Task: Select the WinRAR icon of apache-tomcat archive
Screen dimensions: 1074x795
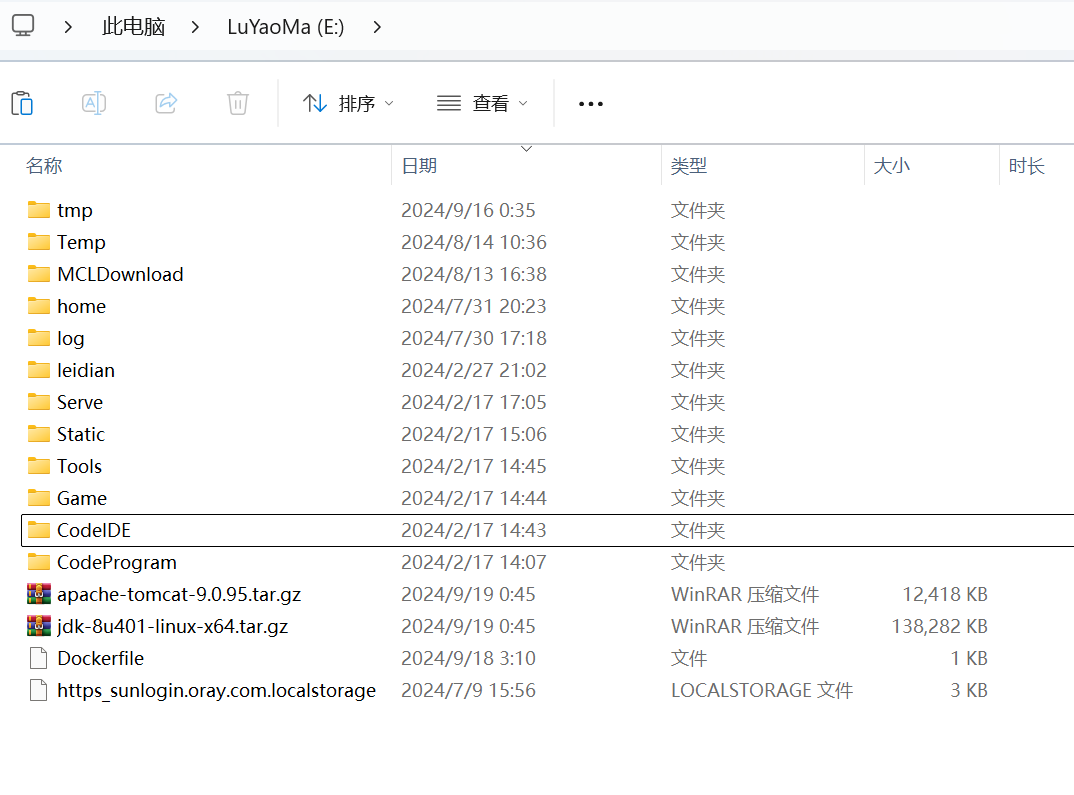Action: tap(39, 594)
